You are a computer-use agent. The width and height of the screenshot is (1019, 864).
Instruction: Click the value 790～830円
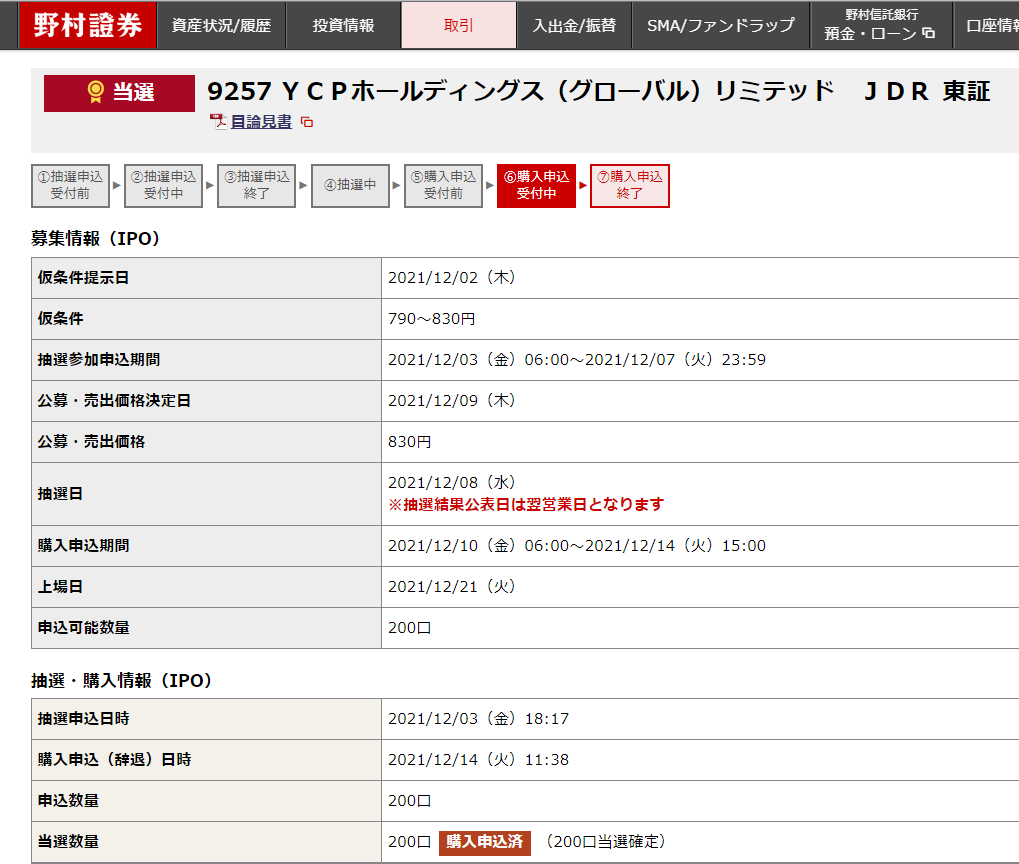tap(432, 319)
